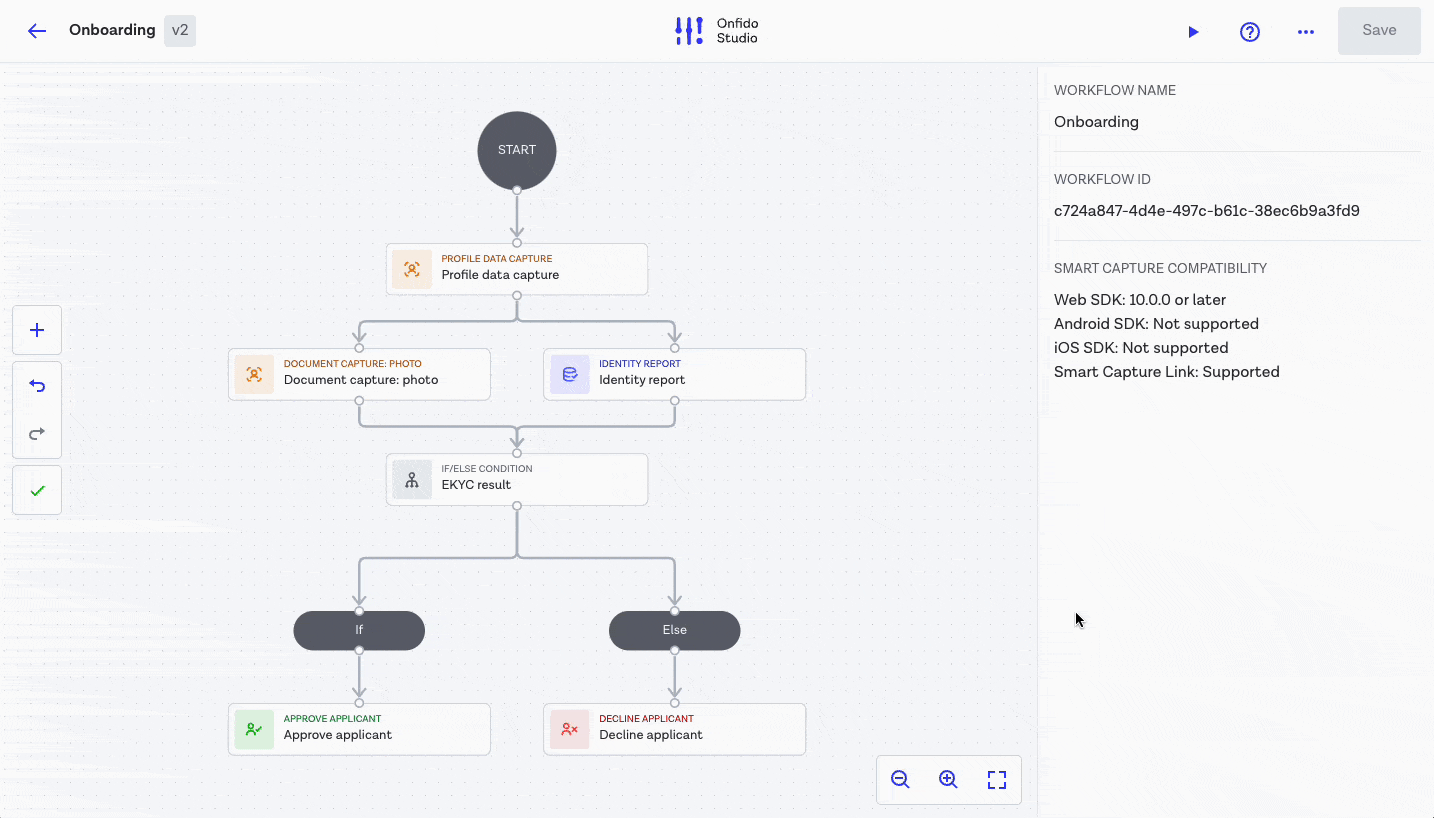Select the Document capture: photo node
Image resolution: width=1434 pixels, height=818 pixels.
(x=359, y=374)
